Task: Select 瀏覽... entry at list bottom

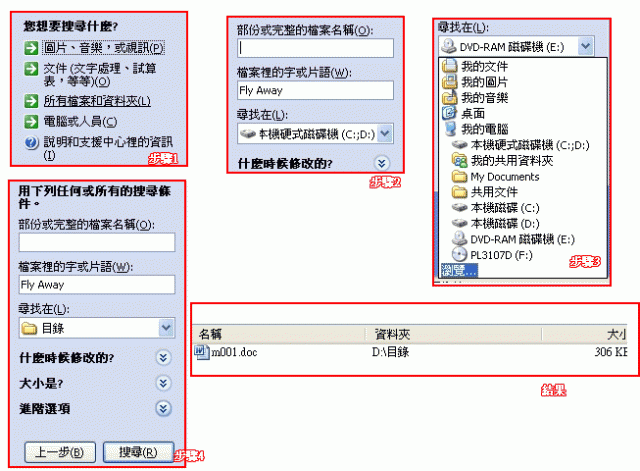Action: click(459, 270)
